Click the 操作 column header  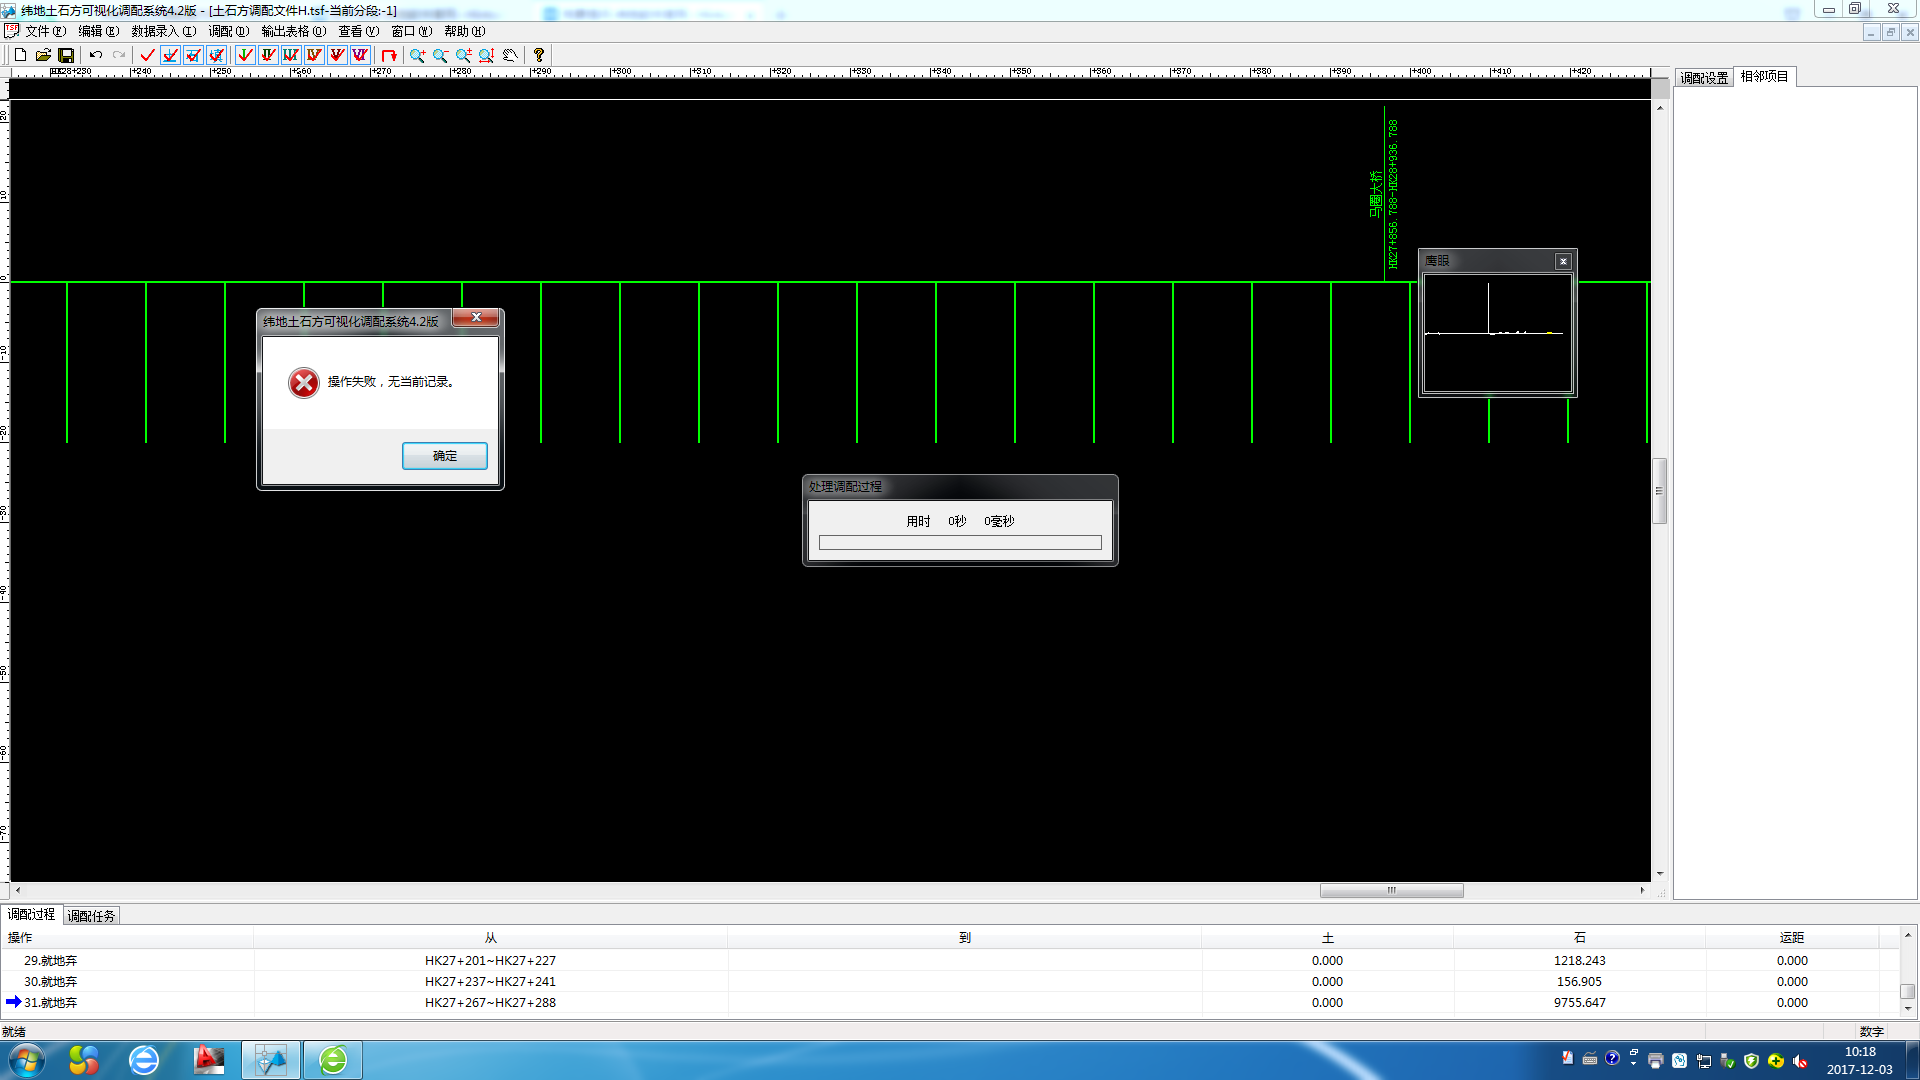coord(128,937)
